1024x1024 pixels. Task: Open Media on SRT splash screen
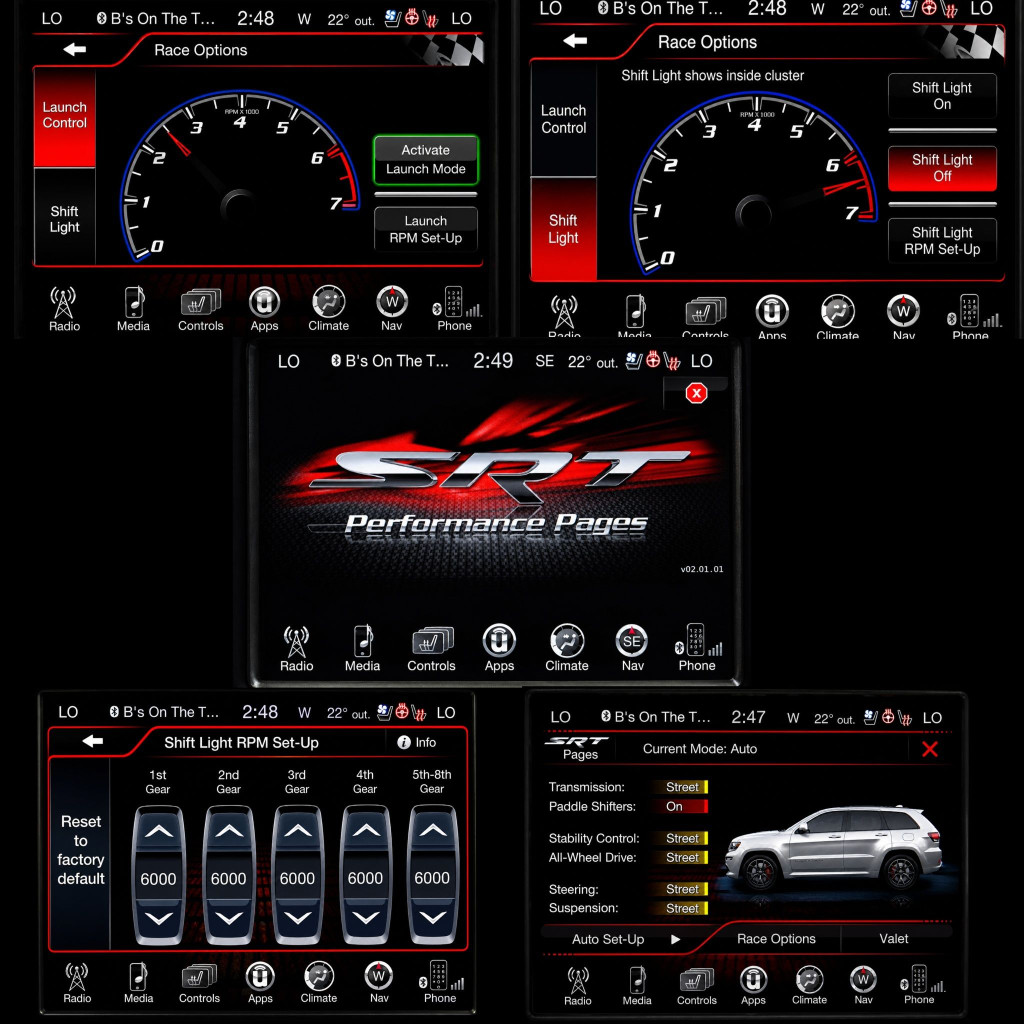[x=362, y=649]
